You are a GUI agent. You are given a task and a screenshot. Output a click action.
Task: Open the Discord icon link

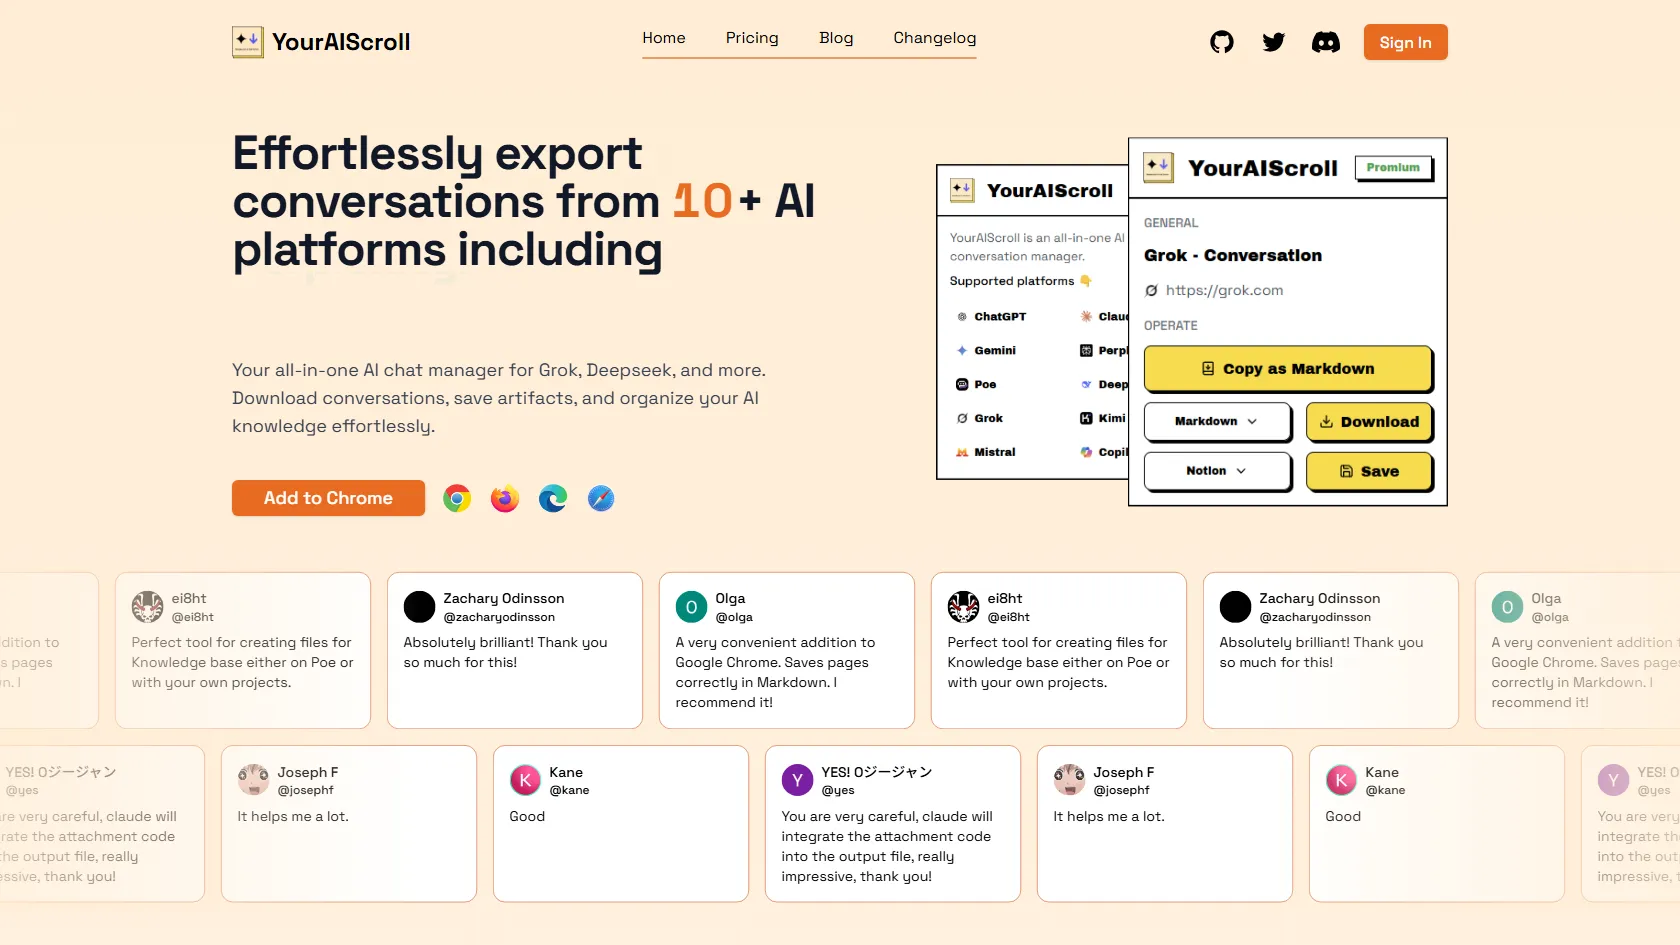point(1326,42)
